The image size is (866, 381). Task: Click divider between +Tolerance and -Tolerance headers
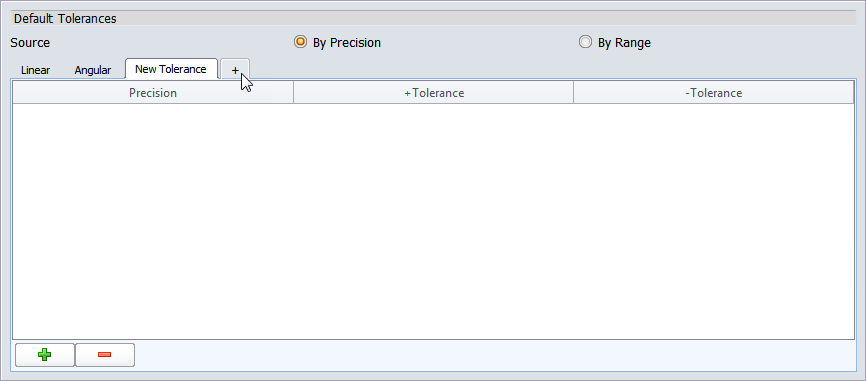pyautogui.click(x=573, y=93)
